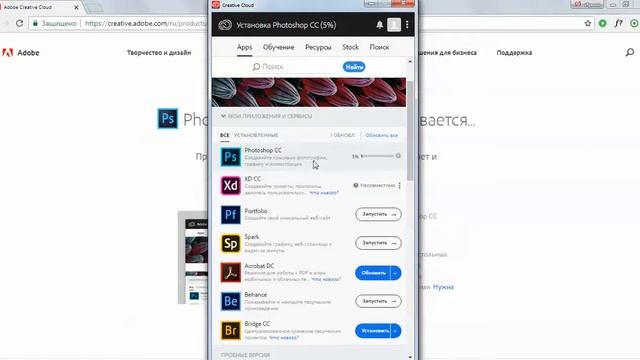Click the XD CC Xd icon

click(x=231, y=186)
